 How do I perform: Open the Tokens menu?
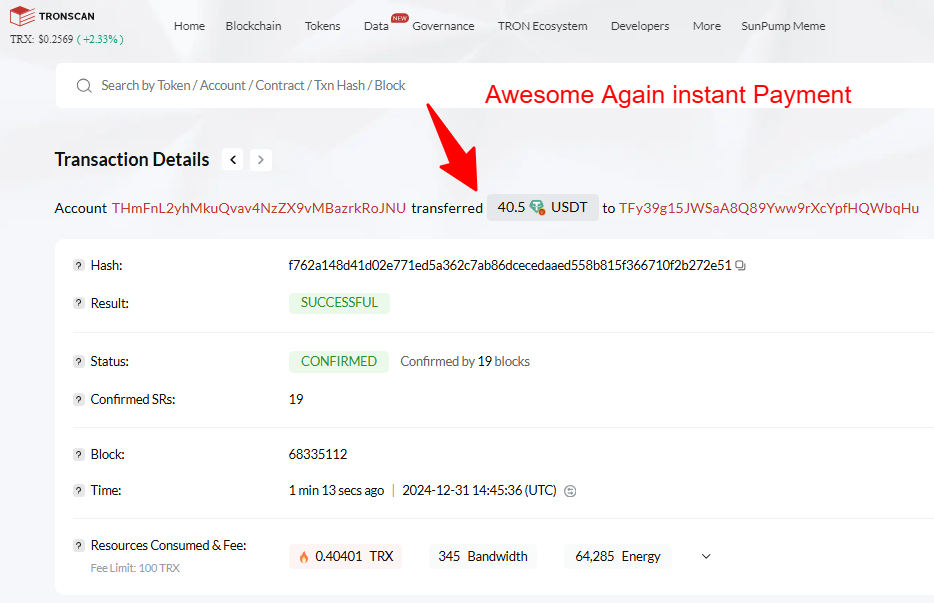coord(322,26)
